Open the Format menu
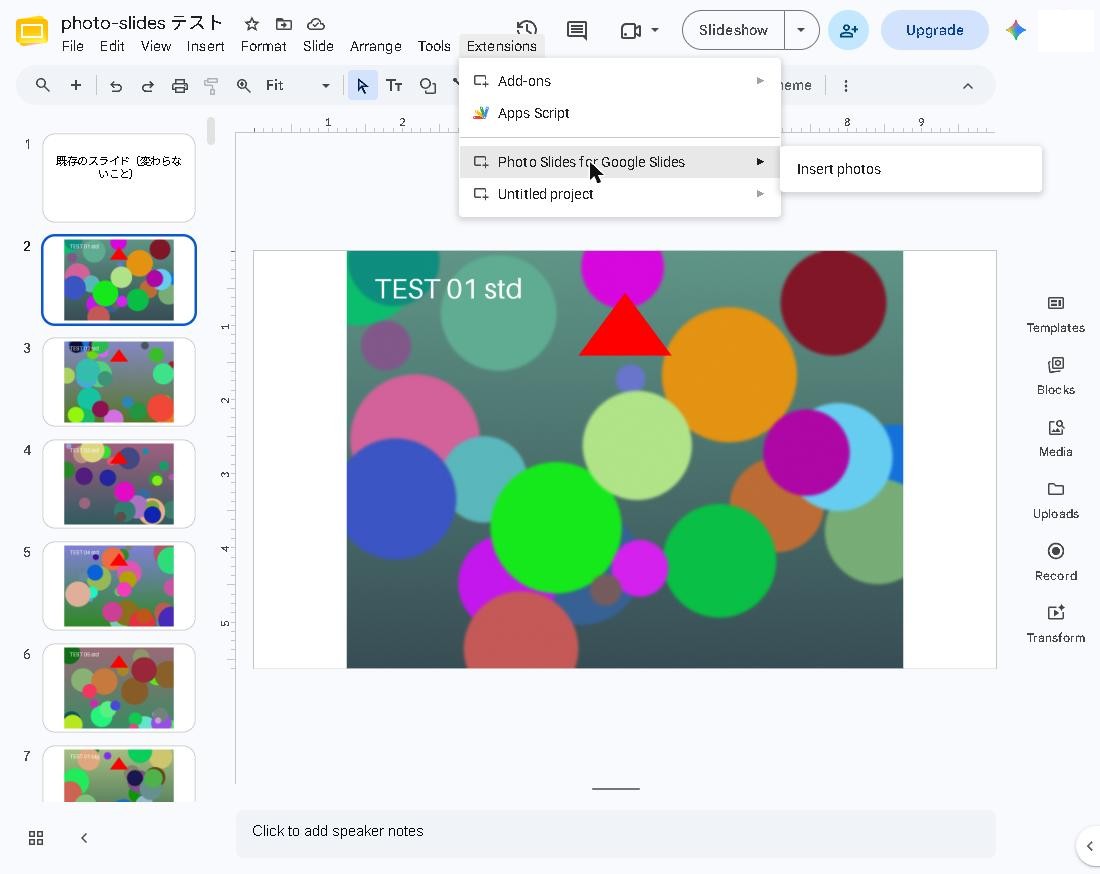 pos(263,46)
